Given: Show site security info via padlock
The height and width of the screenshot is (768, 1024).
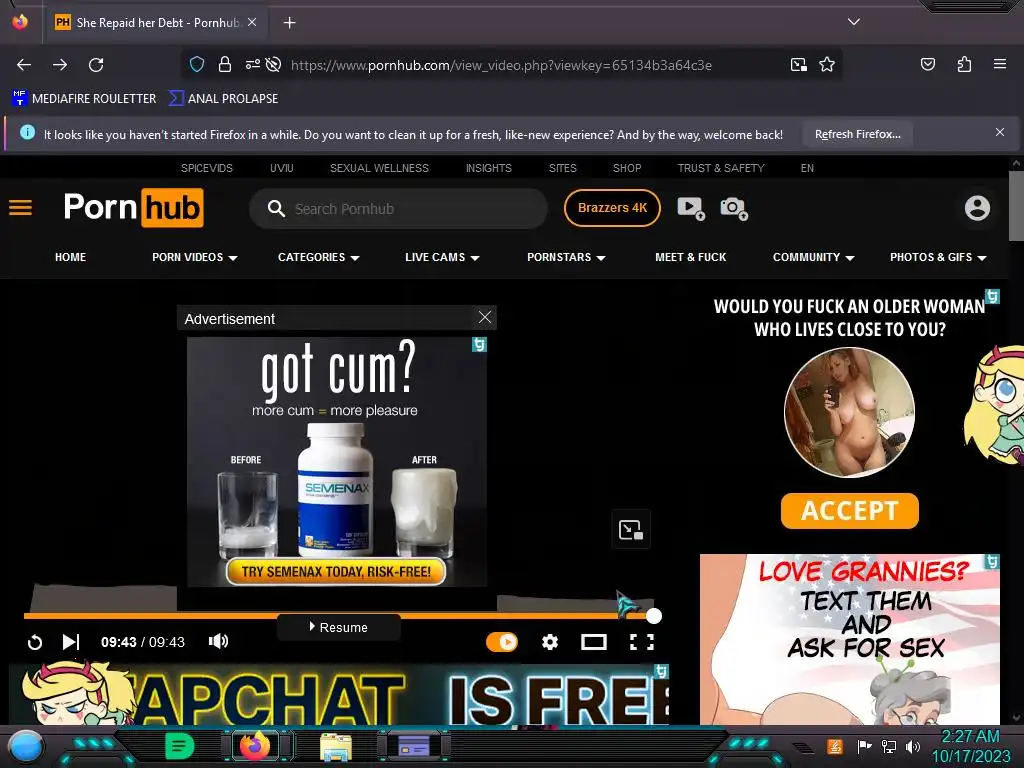Looking at the screenshot, I should [x=225, y=64].
